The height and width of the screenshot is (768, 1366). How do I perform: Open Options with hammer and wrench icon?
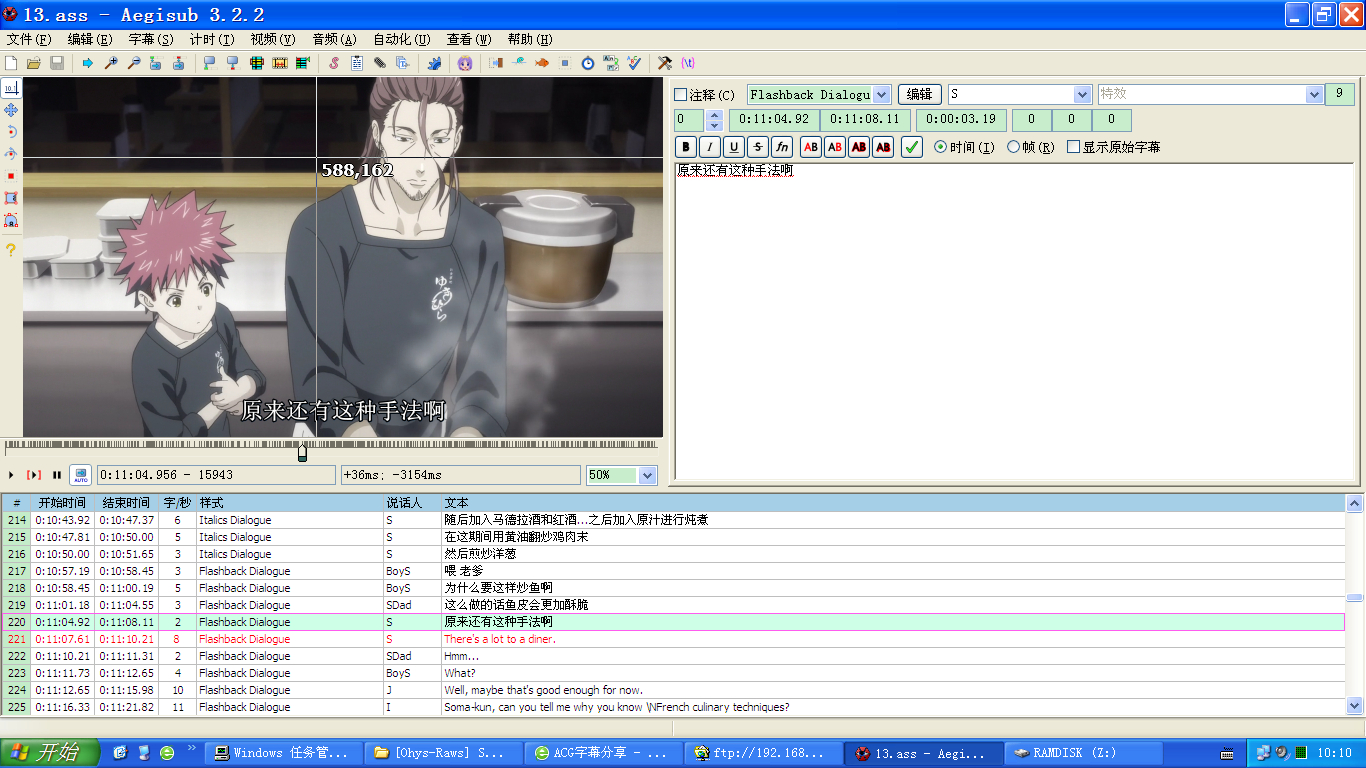664,63
